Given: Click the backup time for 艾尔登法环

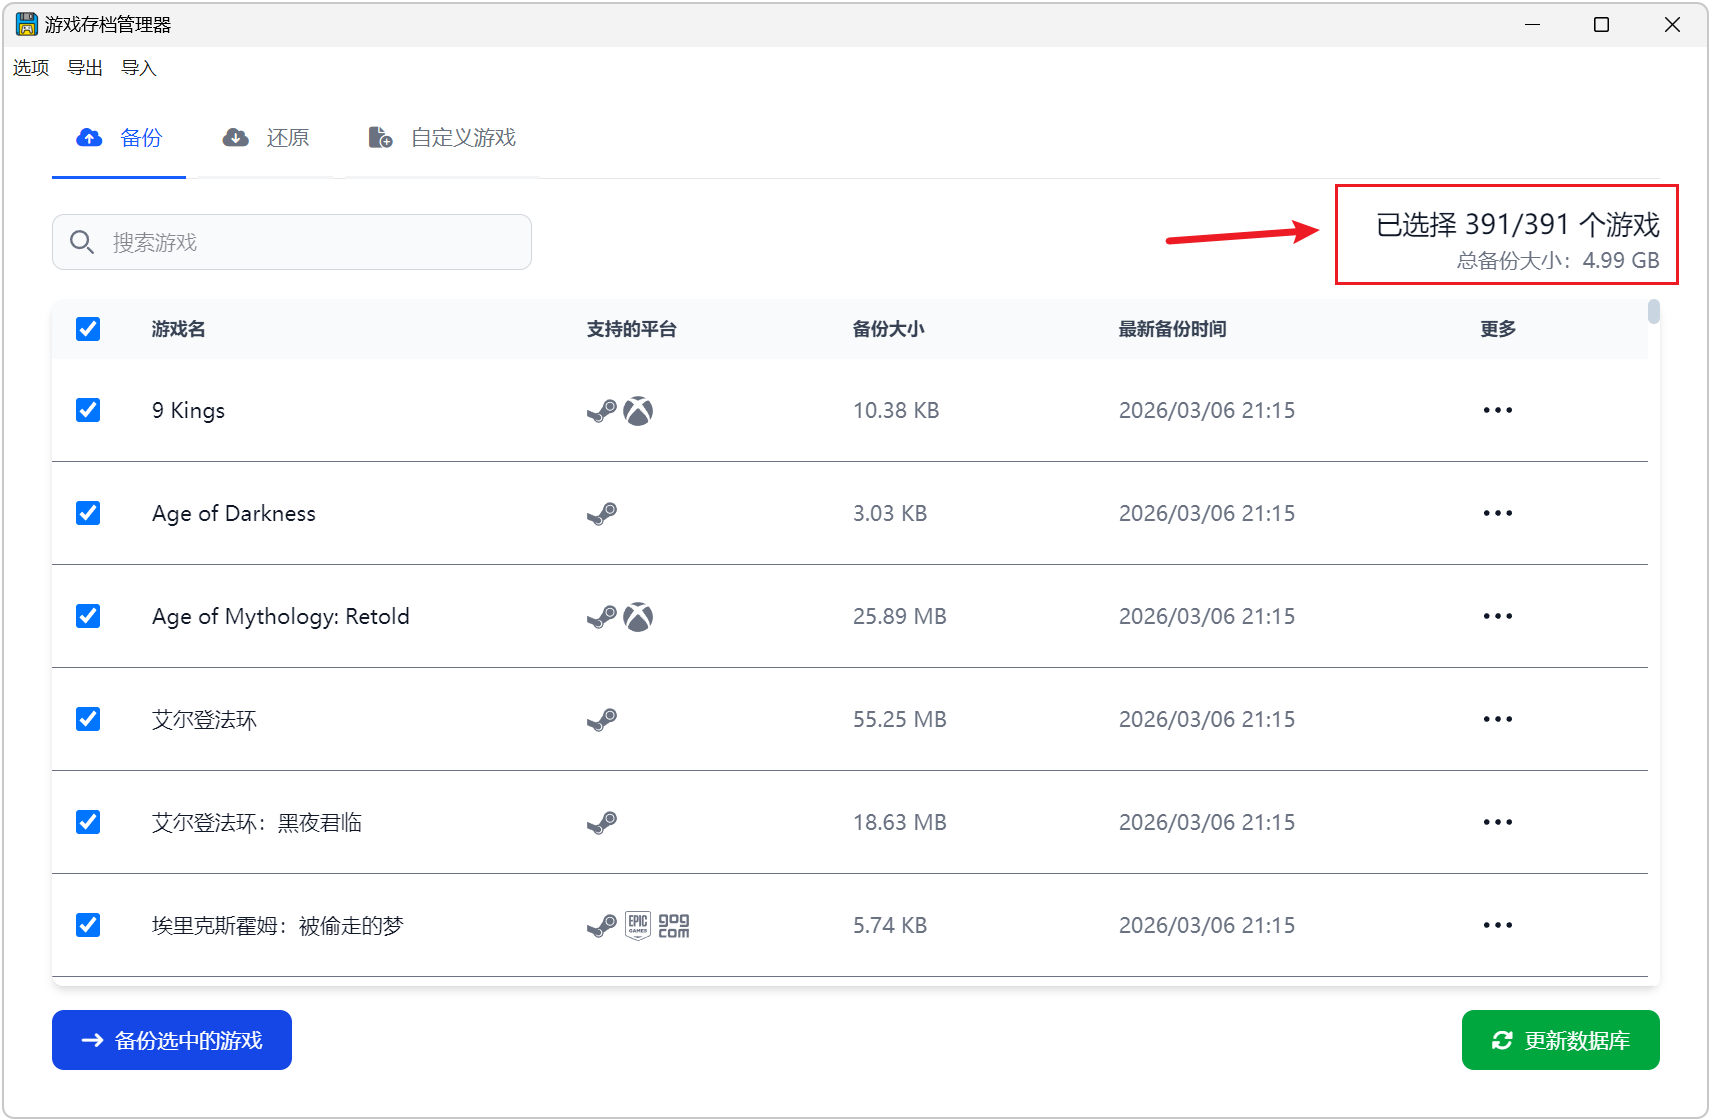Looking at the screenshot, I should click(1207, 719).
